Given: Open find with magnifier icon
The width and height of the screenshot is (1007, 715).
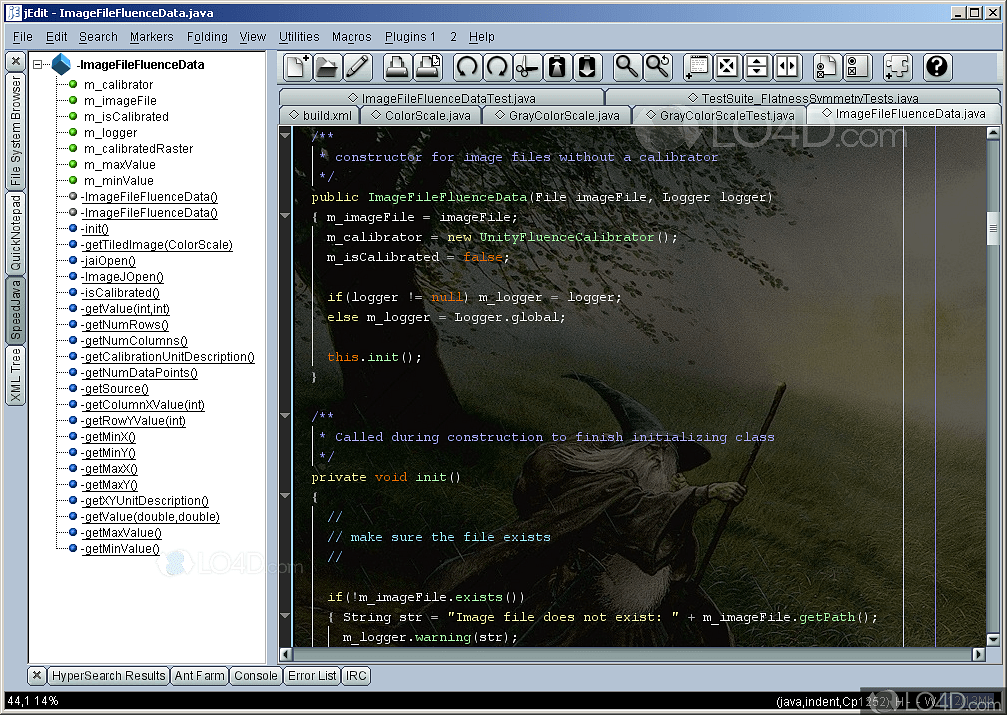Looking at the screenshot, I should 627,67.
